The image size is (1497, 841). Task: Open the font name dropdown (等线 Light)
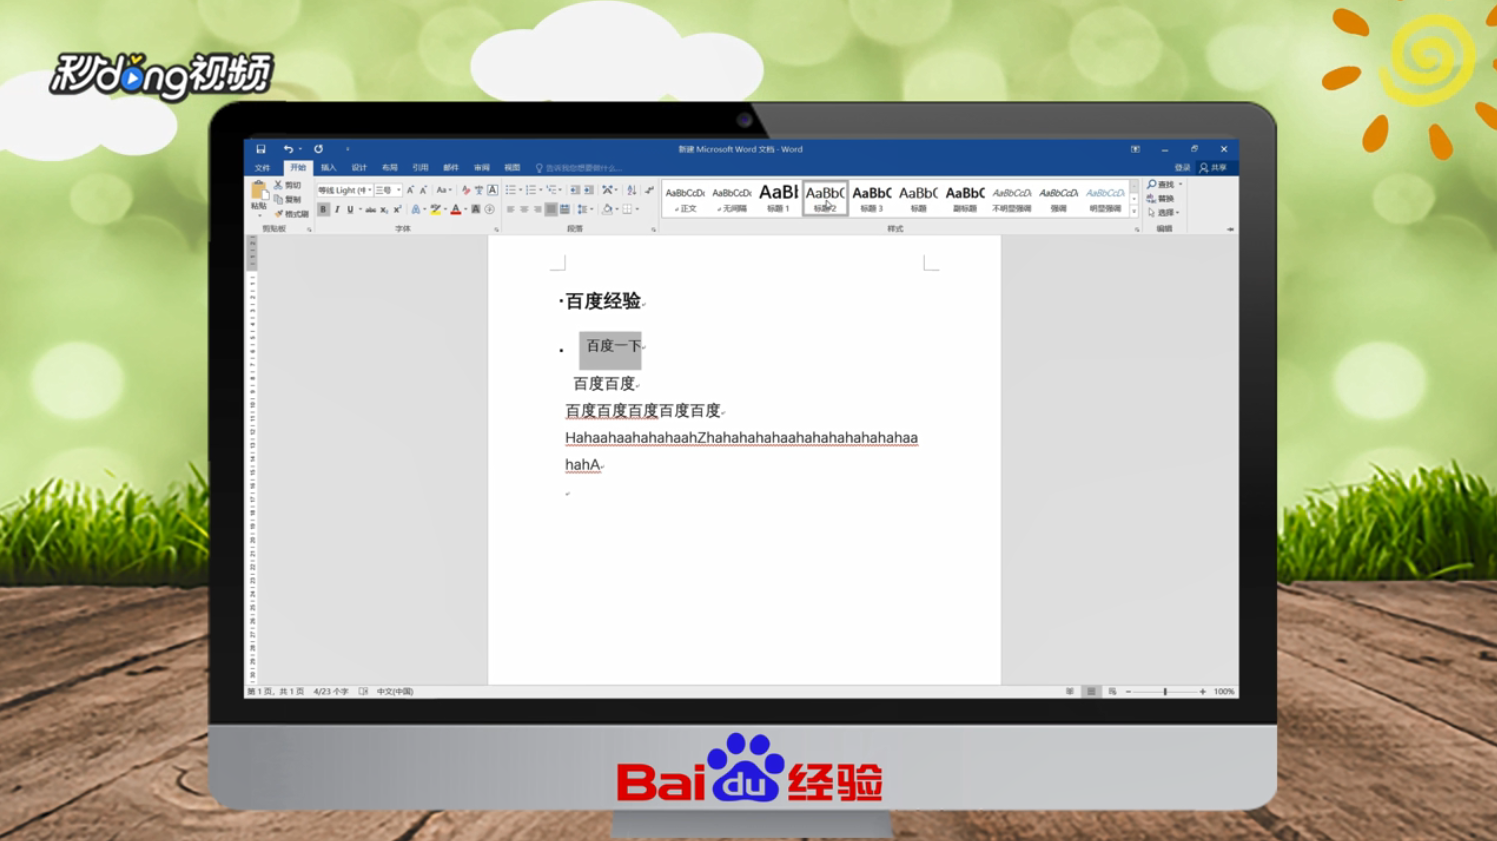pos(370,190)
